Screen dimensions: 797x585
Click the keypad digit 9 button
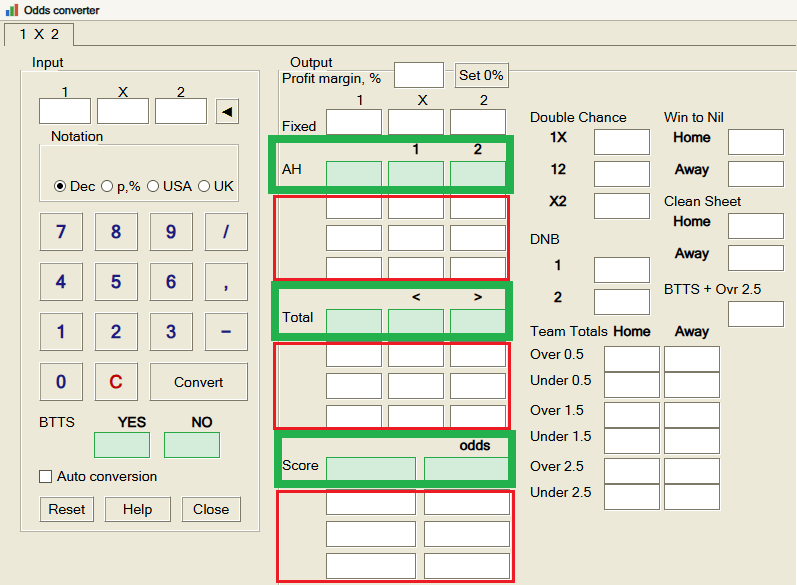pos(171,232)
